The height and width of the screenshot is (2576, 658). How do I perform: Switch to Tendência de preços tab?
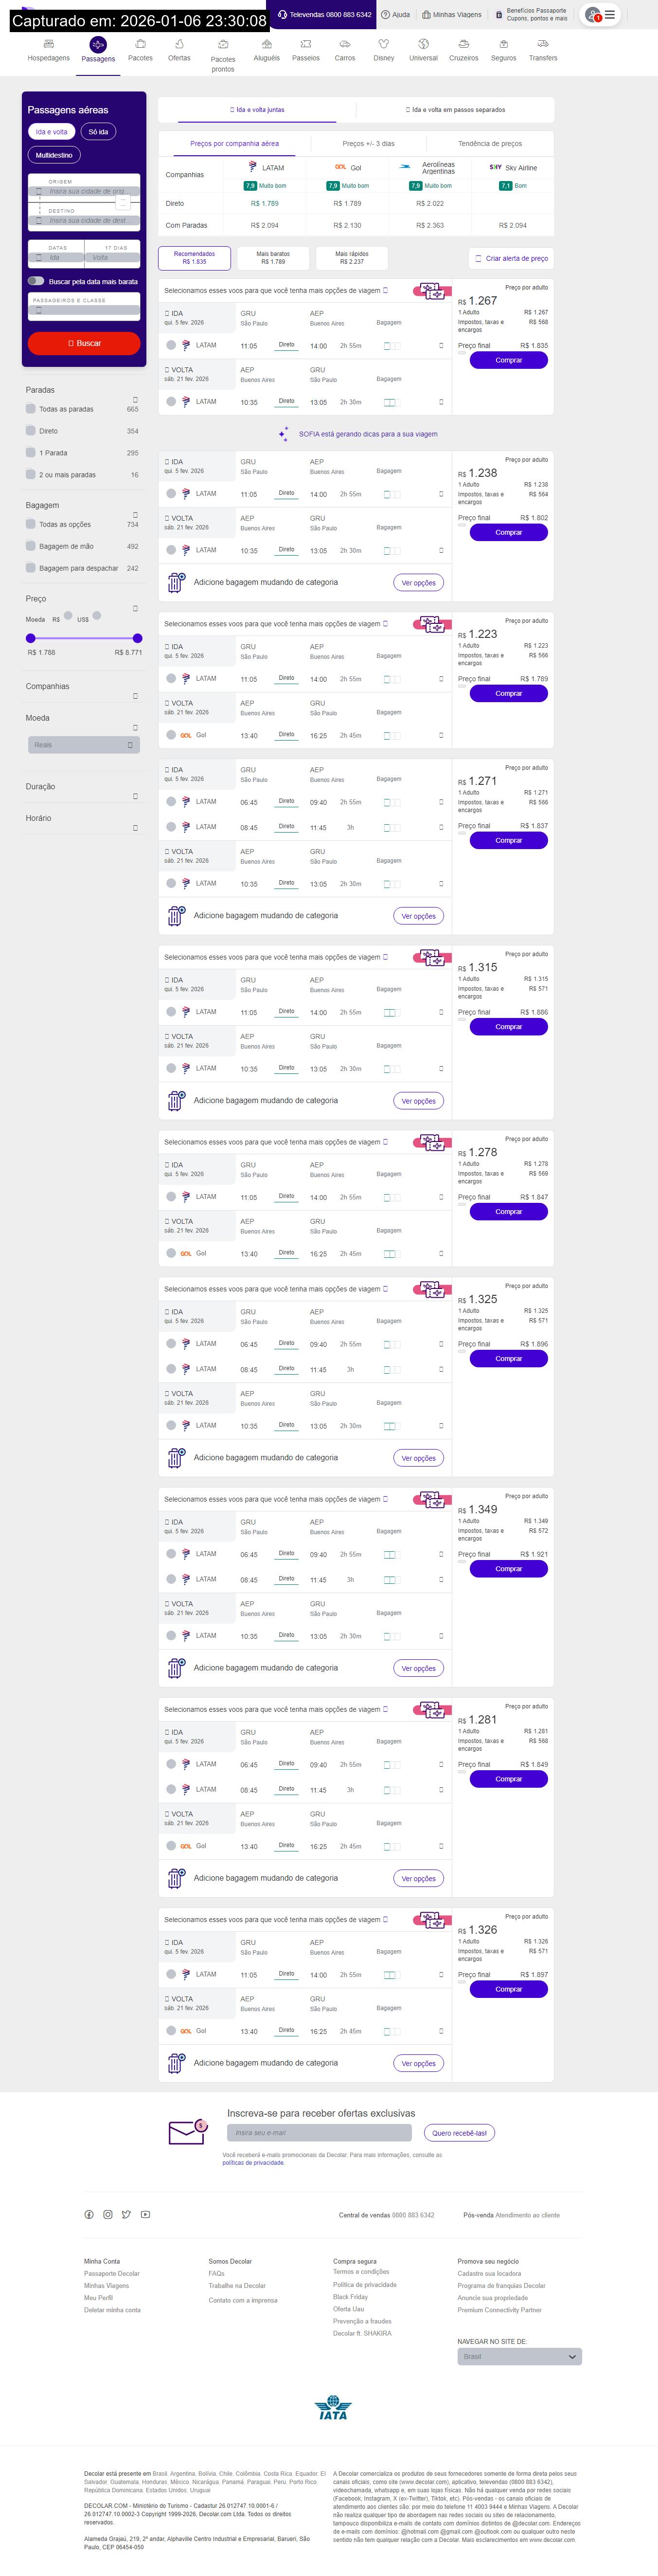click(490, 144)
